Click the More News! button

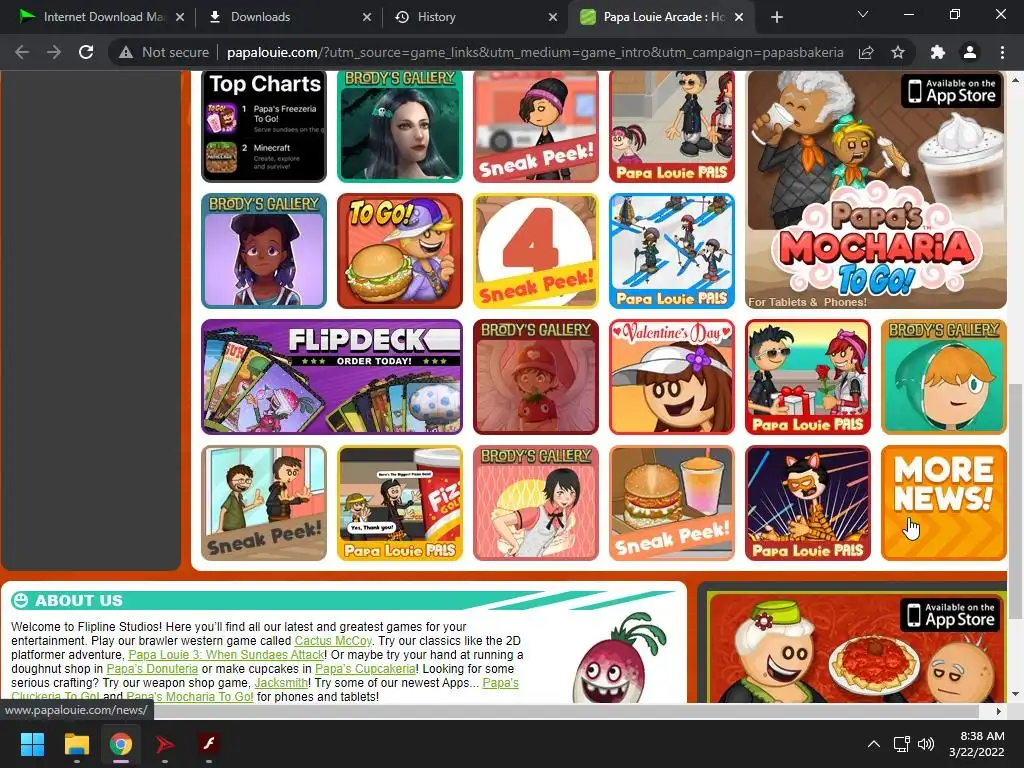943,503
